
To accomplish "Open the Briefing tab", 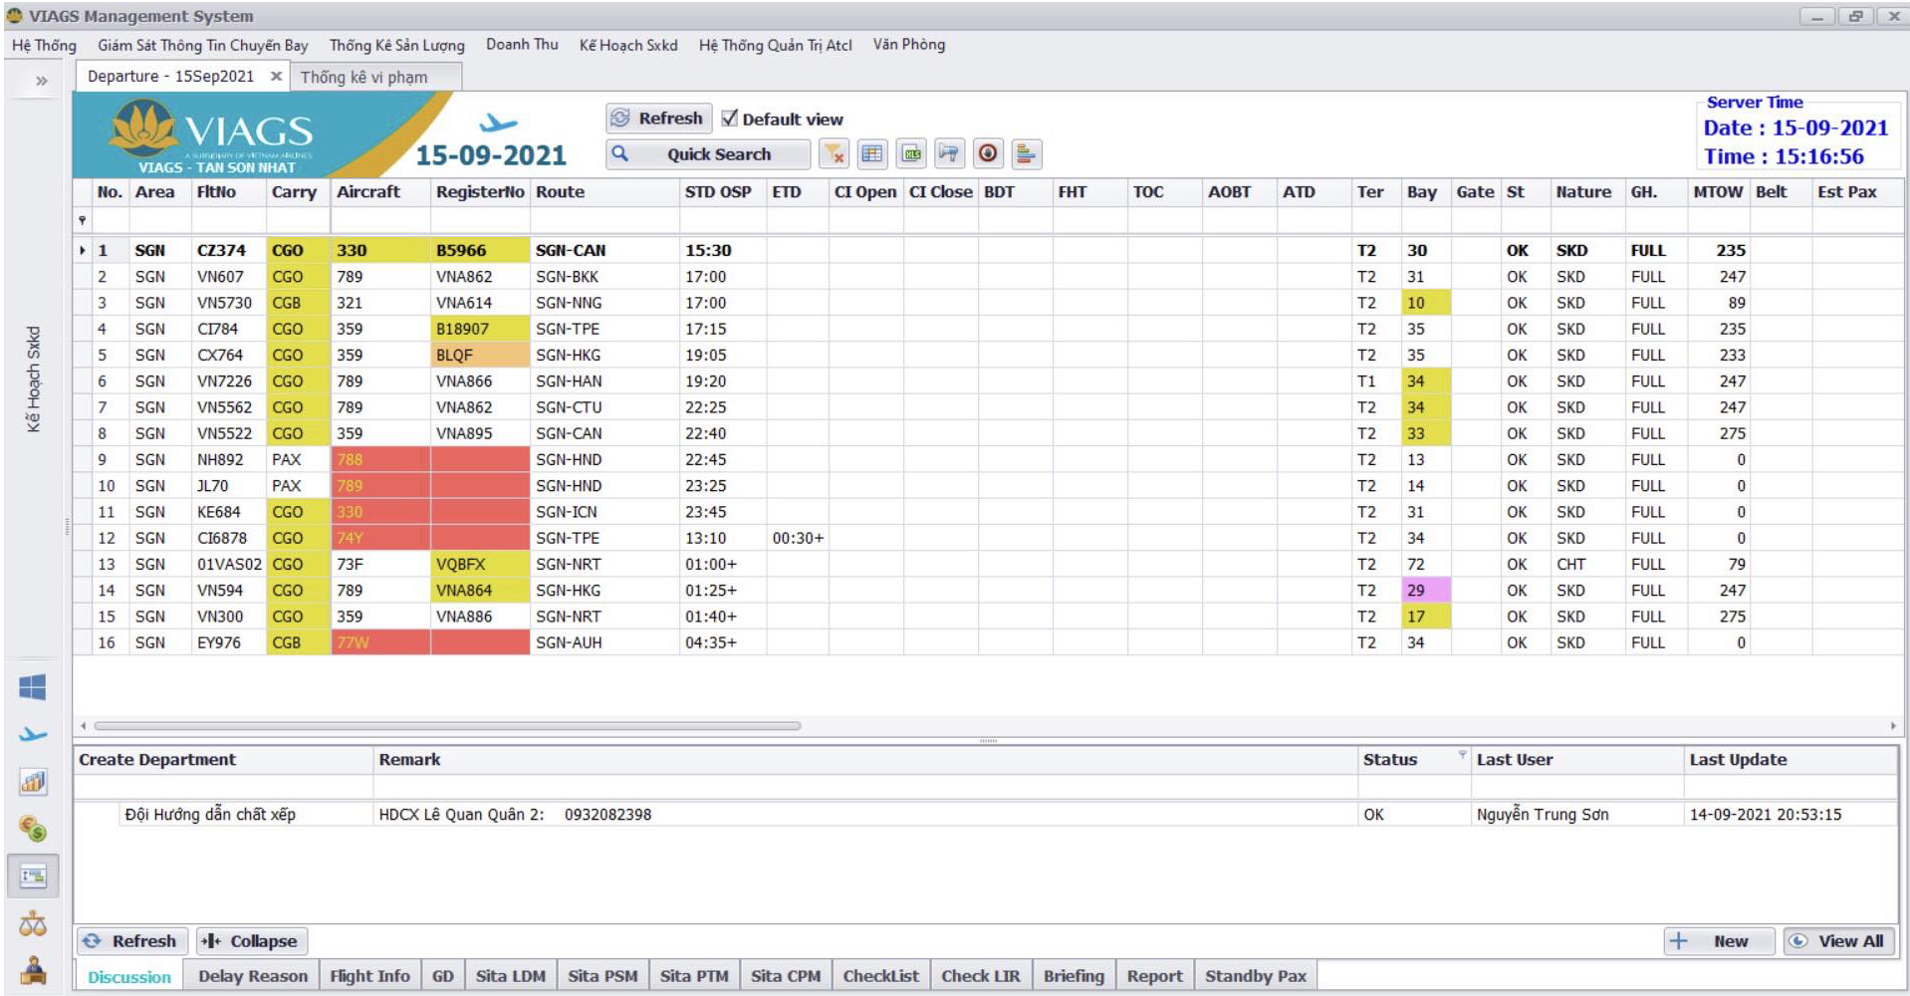I will pyautogui.click(x=1074, y=976).
